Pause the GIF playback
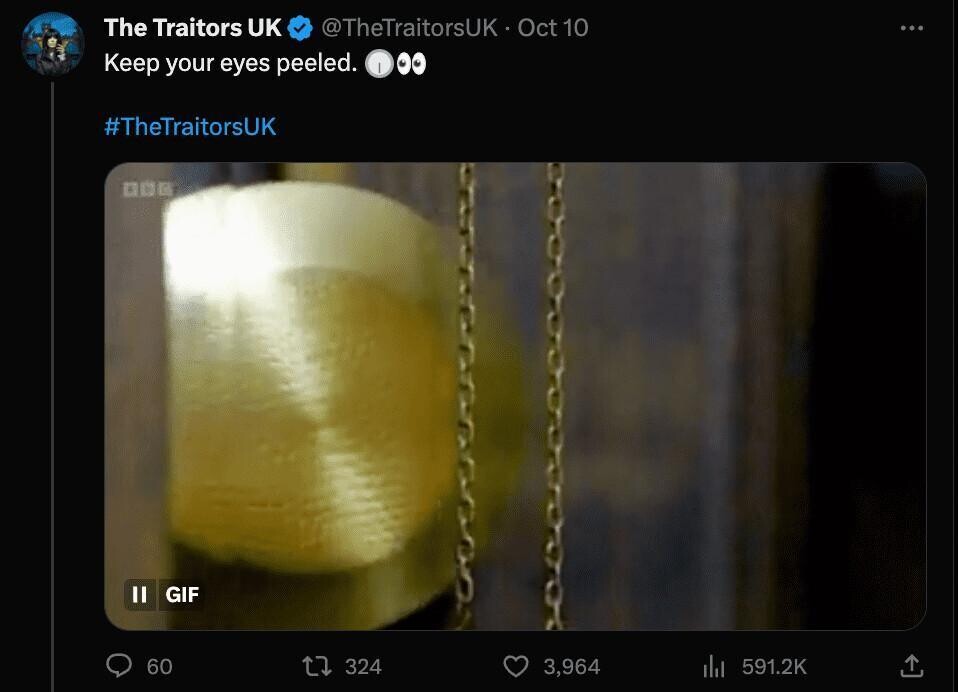 (x=139, y=594)
